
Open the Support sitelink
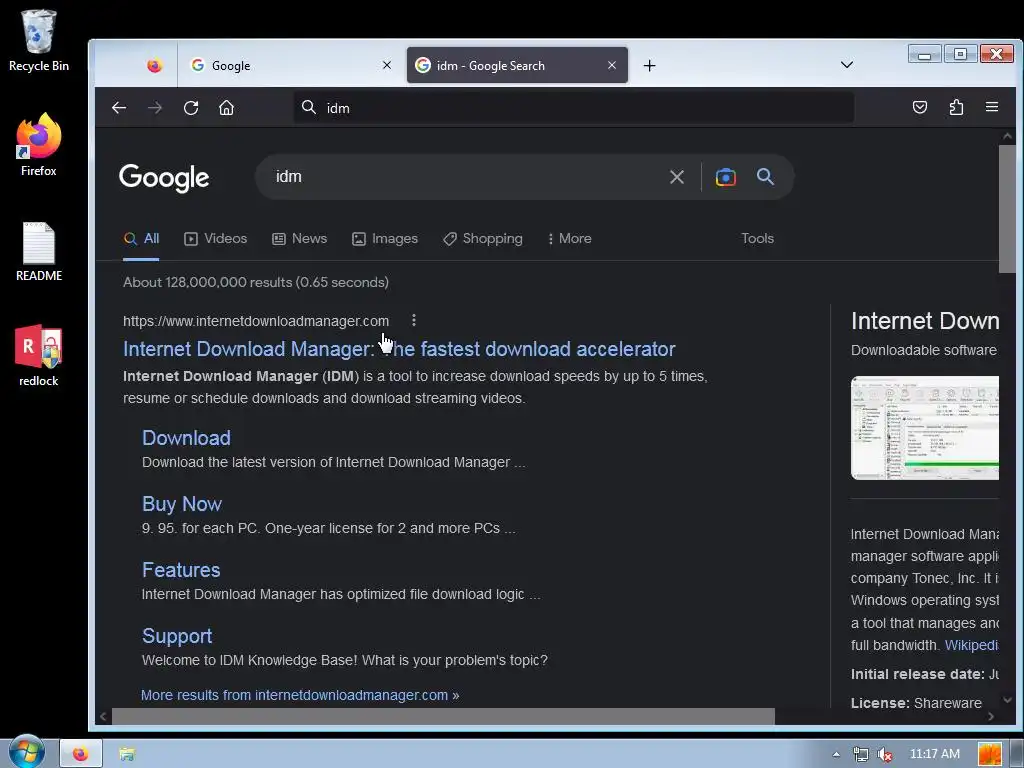[177, 636]
